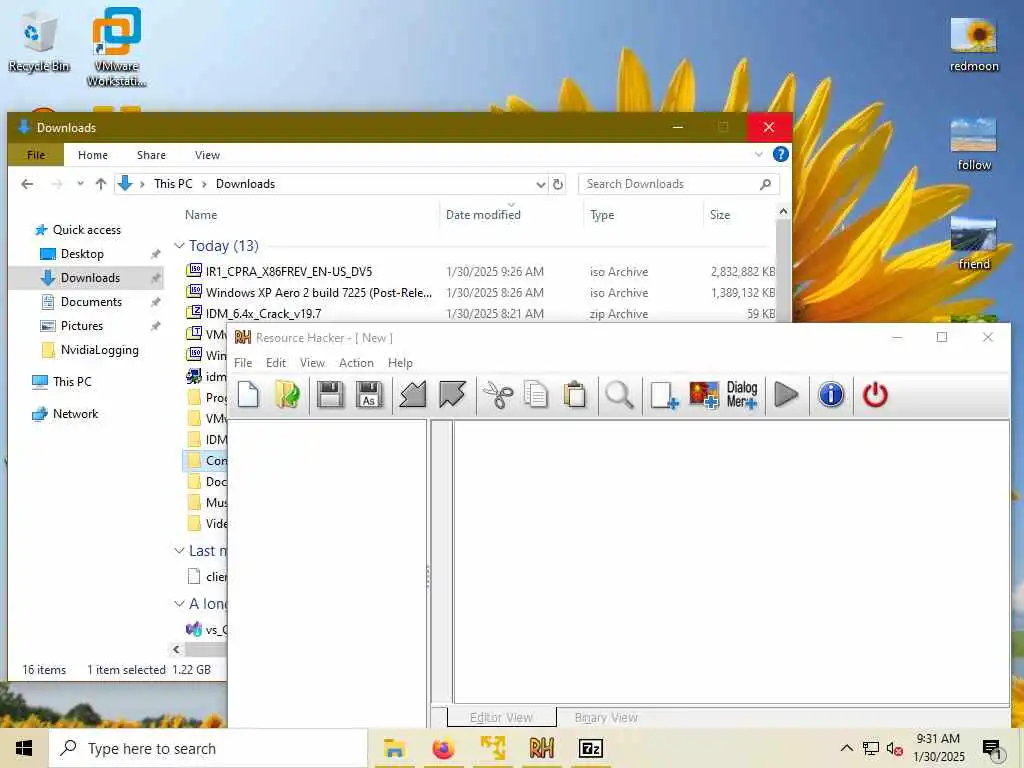Image resolution: width=1024 pixels, height=768 pixels.
Task: Click the New blank script icon in Resource Hacker
Action: (248, 395)
